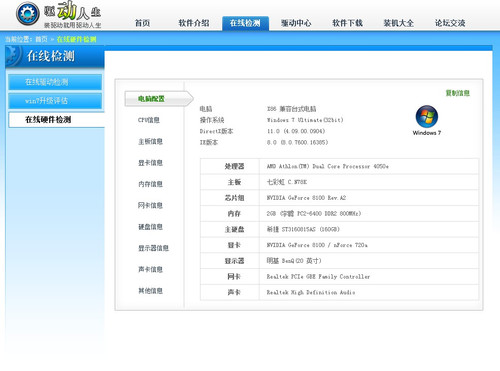
Task: Click the 声卡 row label in table
Action: (x=234, y=292)
